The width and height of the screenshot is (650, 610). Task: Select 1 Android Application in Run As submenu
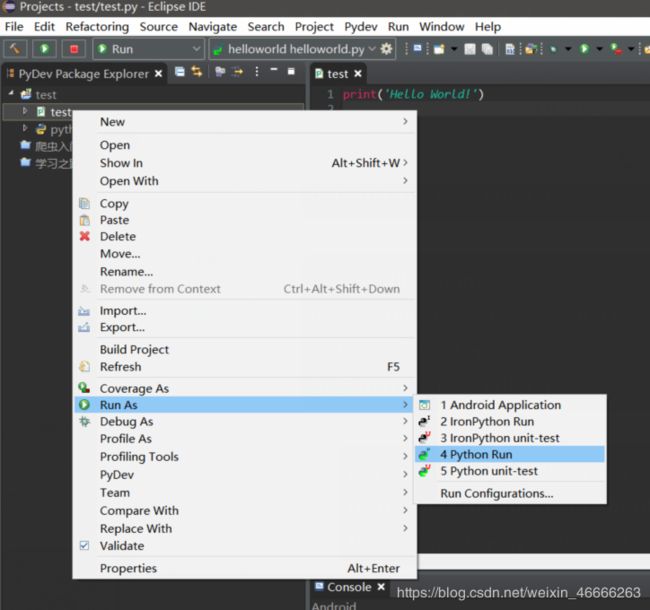[510, 405]
